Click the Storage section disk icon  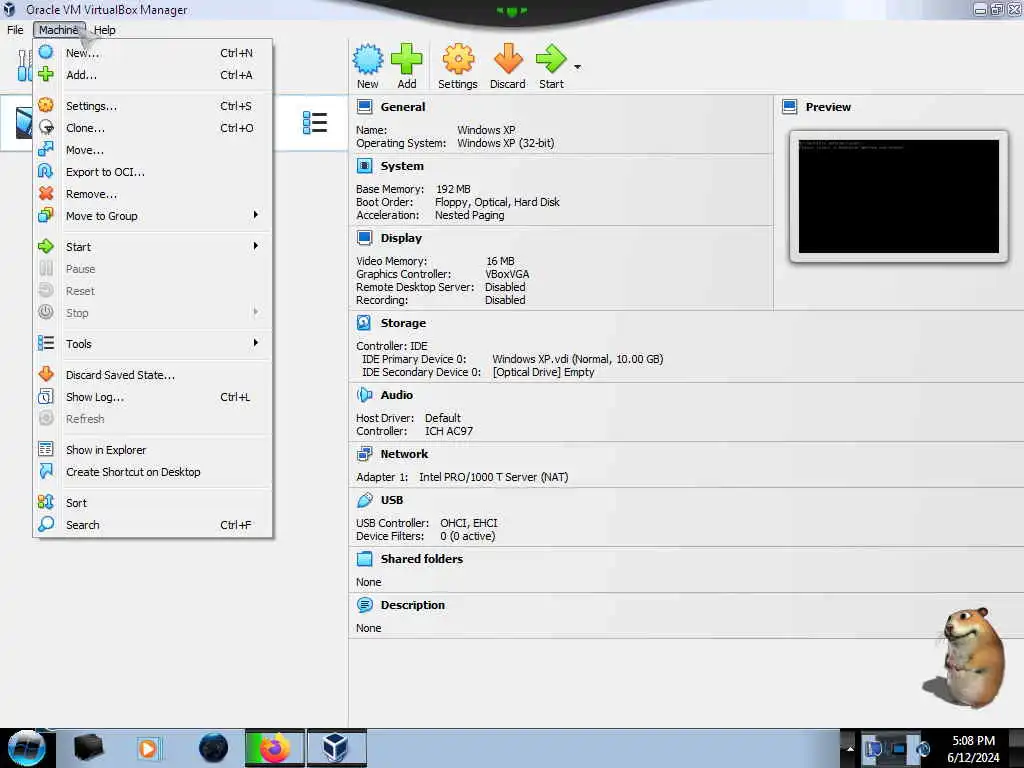click(x=364, y=323)
